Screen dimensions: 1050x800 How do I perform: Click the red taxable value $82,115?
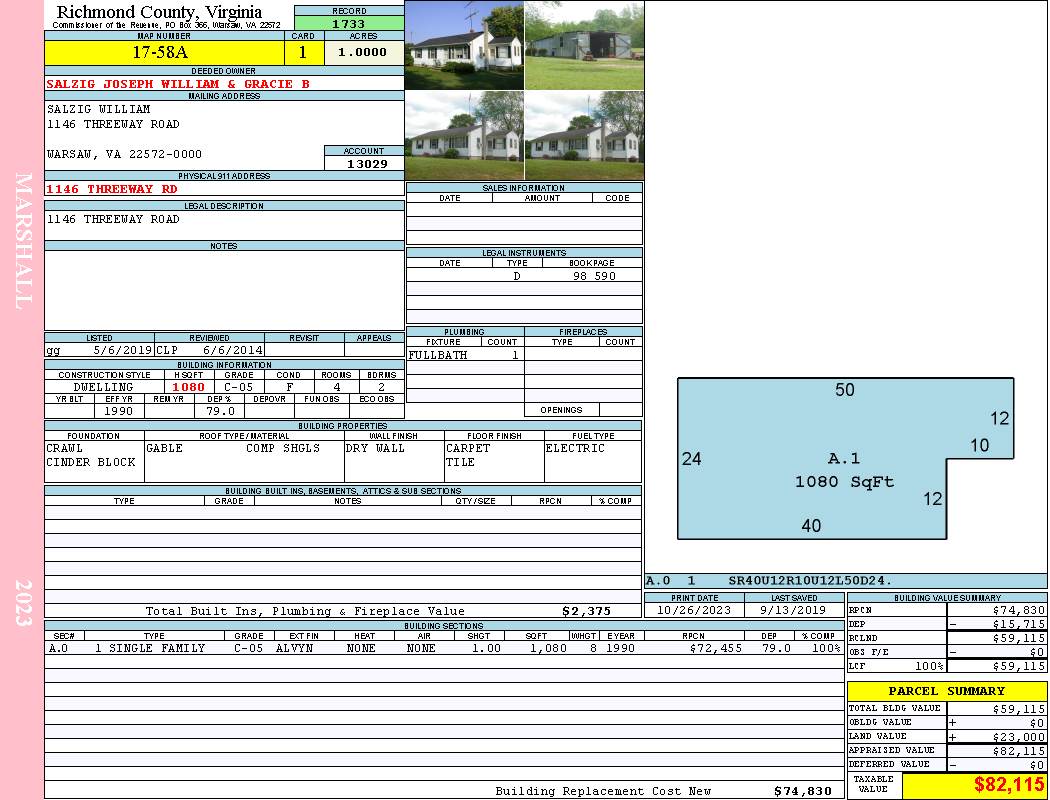coord(1009,785)
